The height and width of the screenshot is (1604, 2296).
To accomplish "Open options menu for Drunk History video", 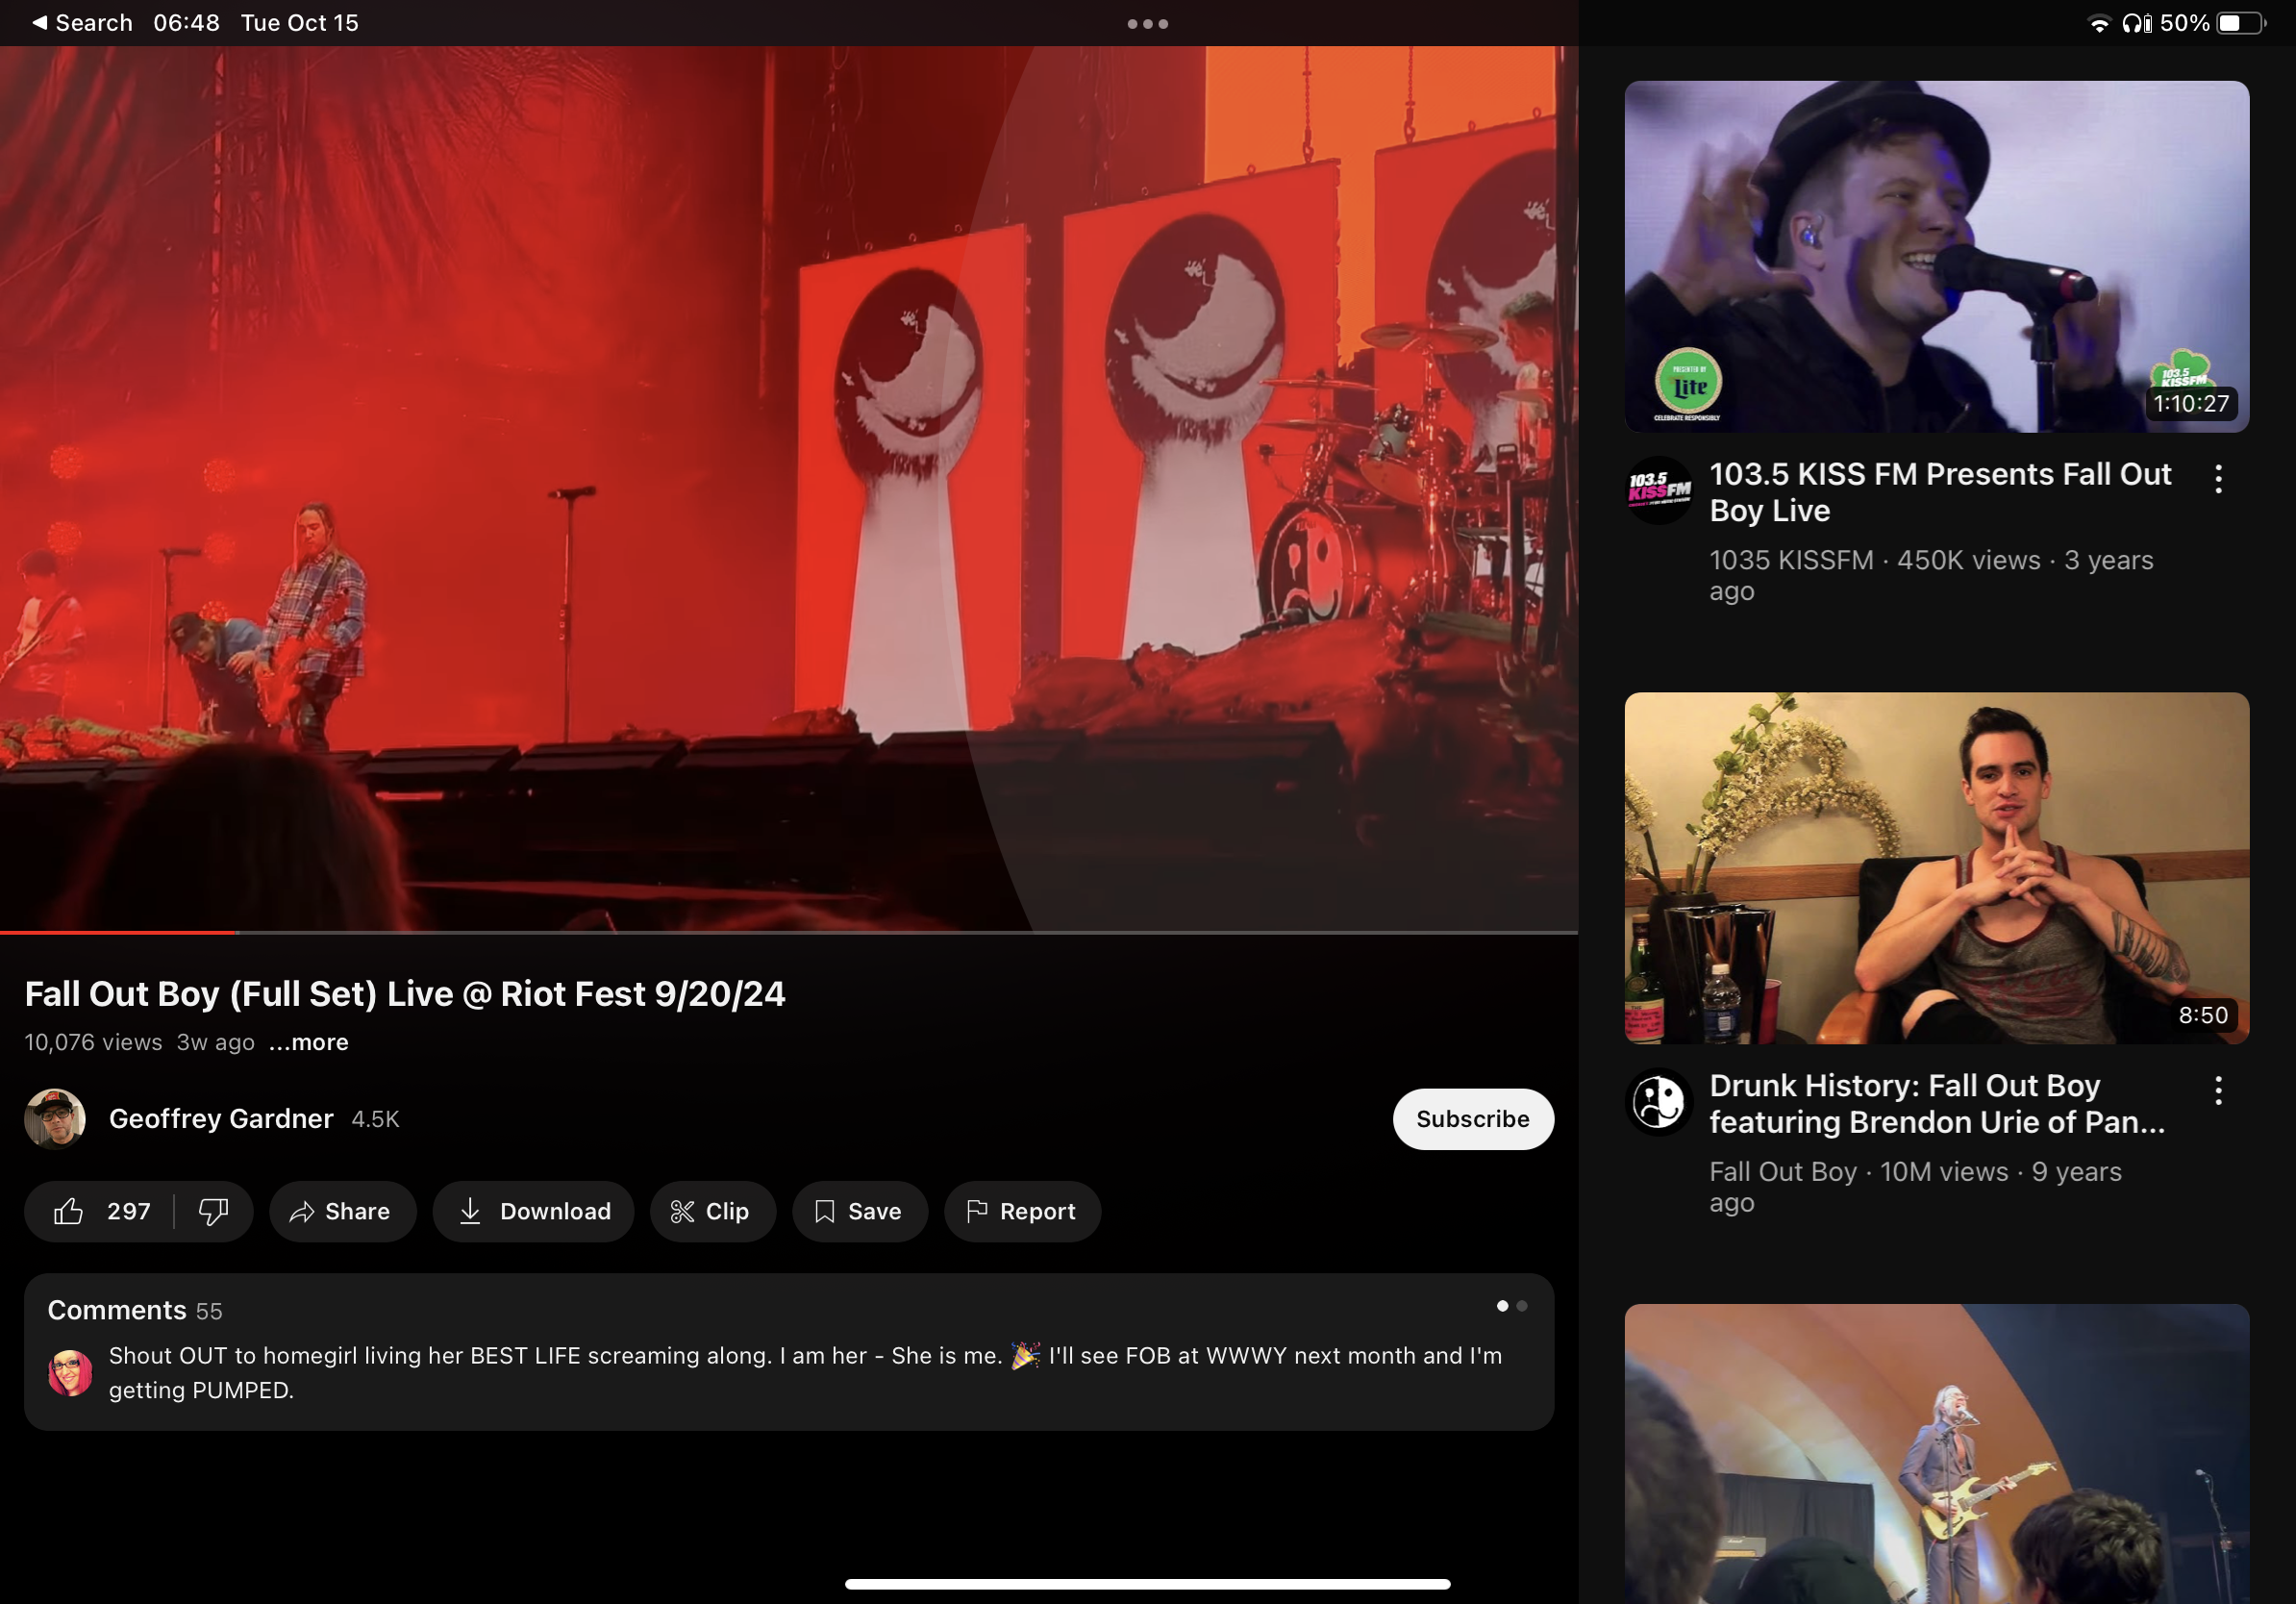I will (x=2218, y=1090).
